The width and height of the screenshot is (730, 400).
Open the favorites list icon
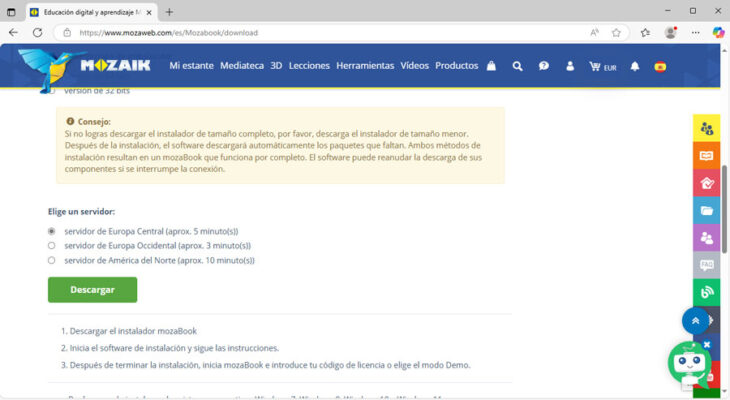pyautogui.click(x=645, y=33)
